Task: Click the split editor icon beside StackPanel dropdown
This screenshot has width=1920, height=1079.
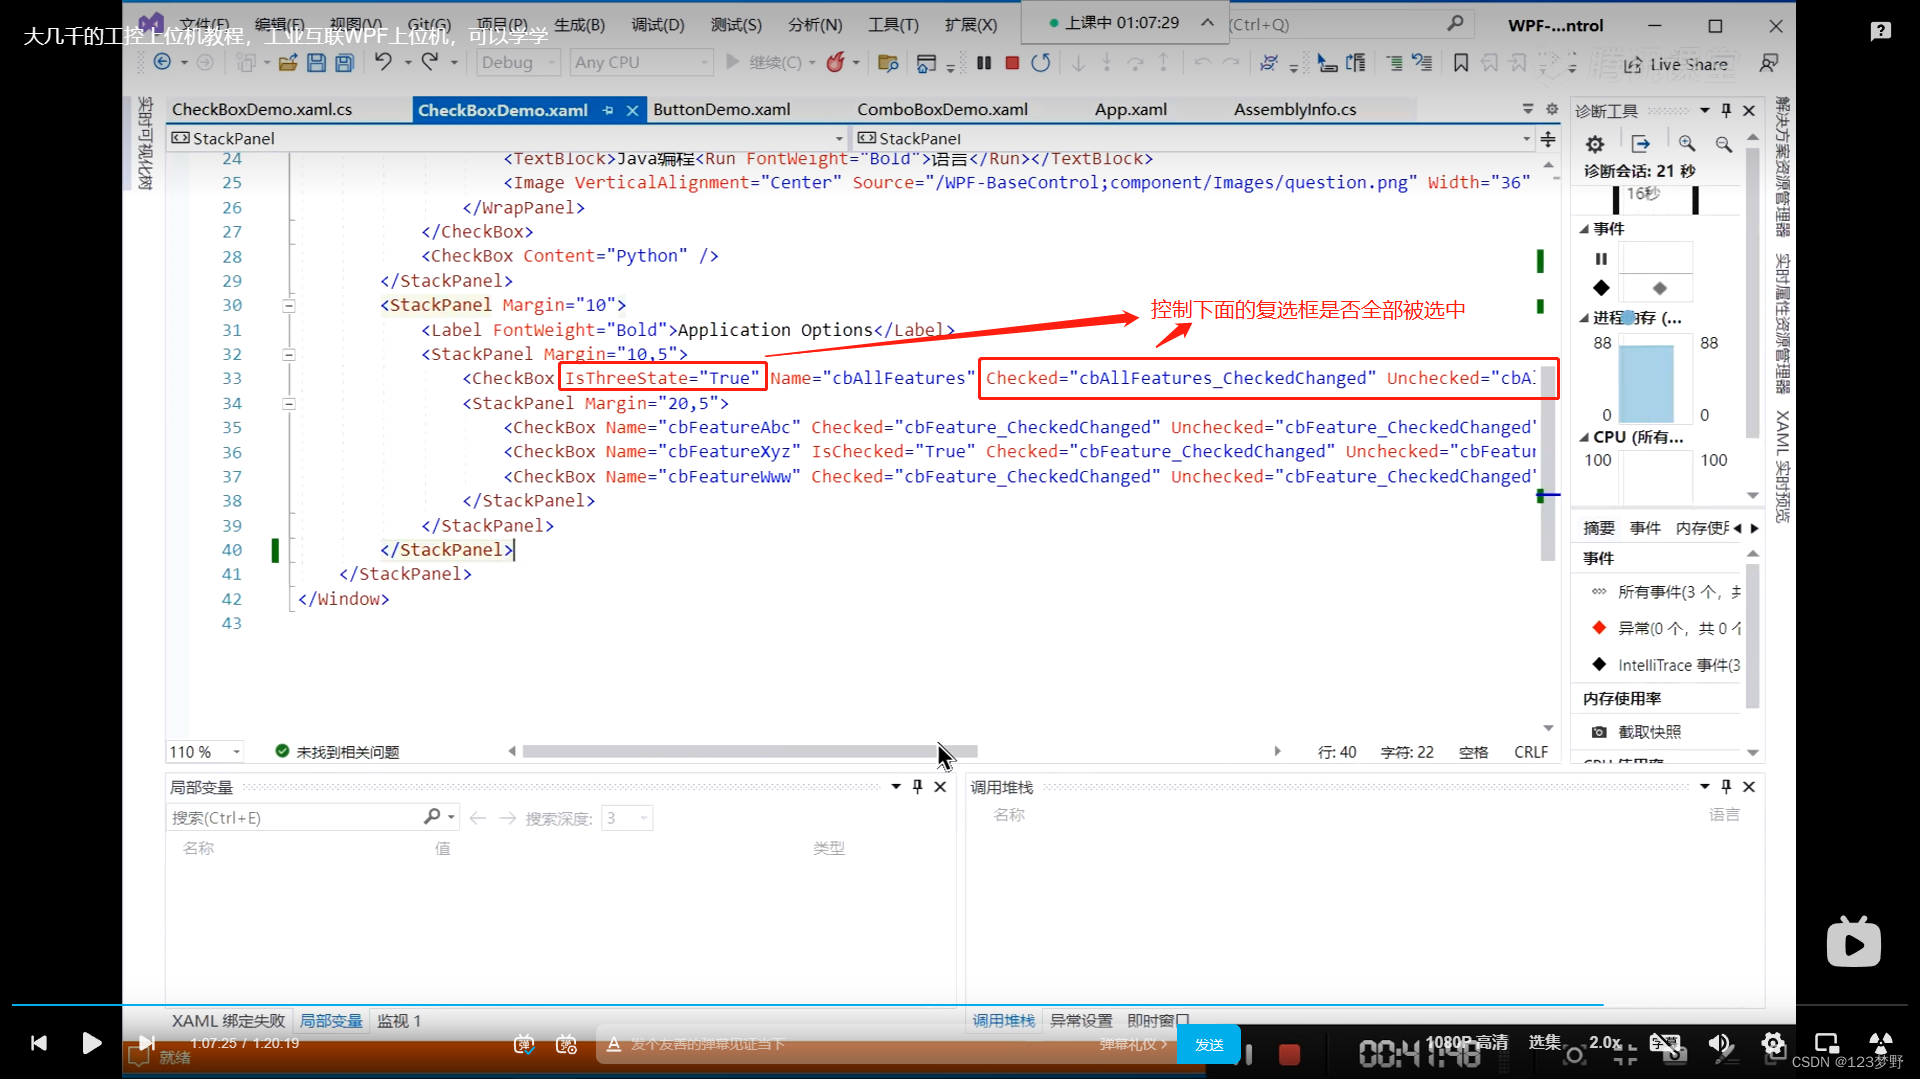Action: (x=1548, y=139)
